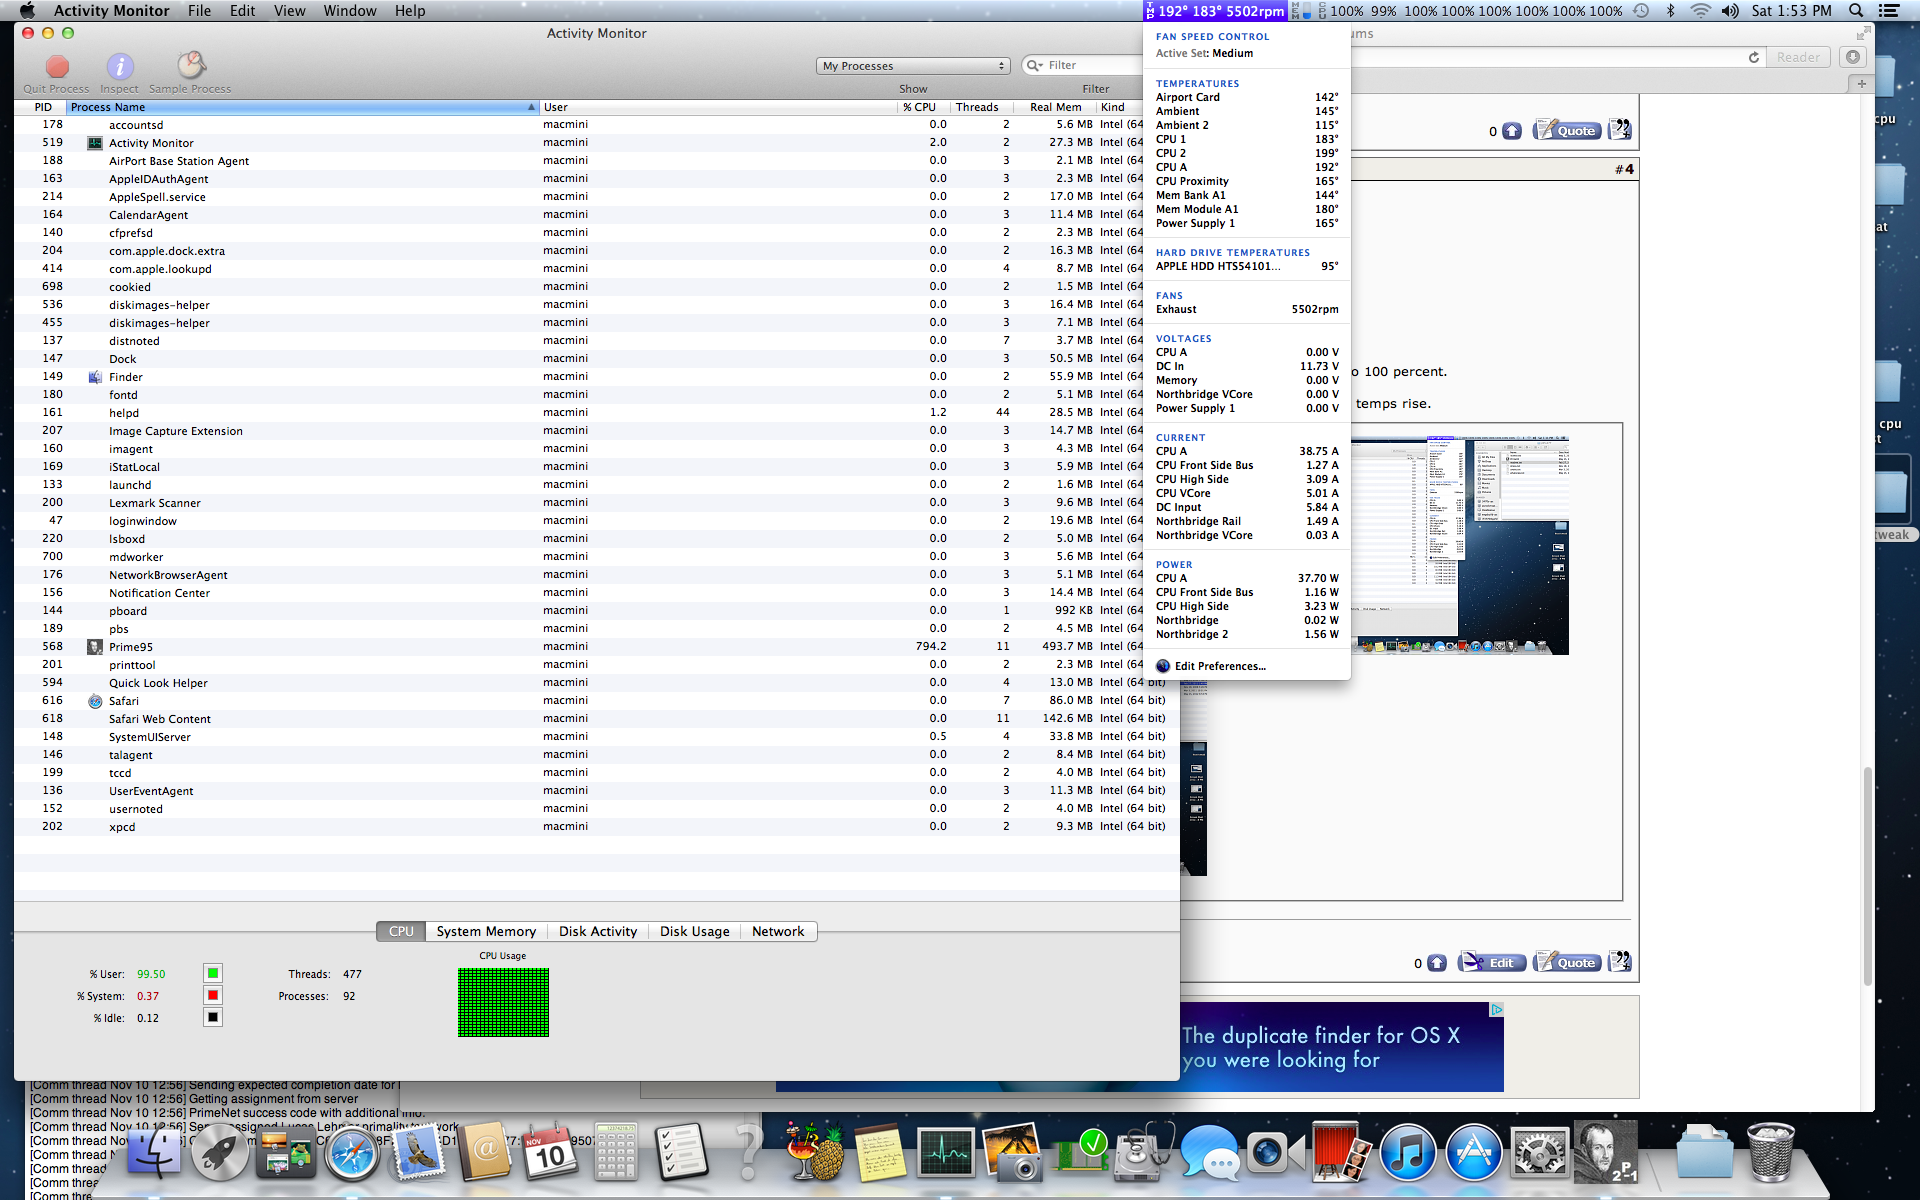Open the Trash in the Dock
This screenshot has height=1200, width=1920.
click(x=1770, y=1154)
